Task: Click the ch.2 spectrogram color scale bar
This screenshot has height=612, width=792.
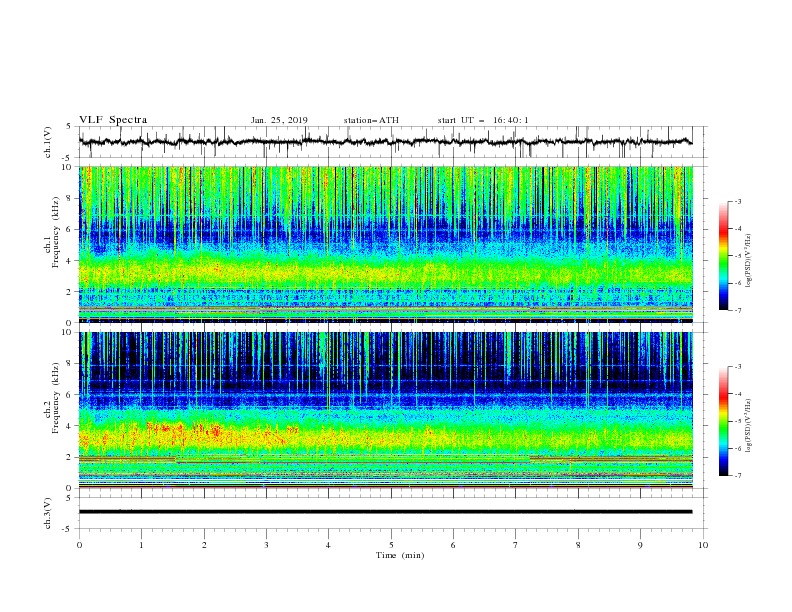Action: click(x=723, y=421)
